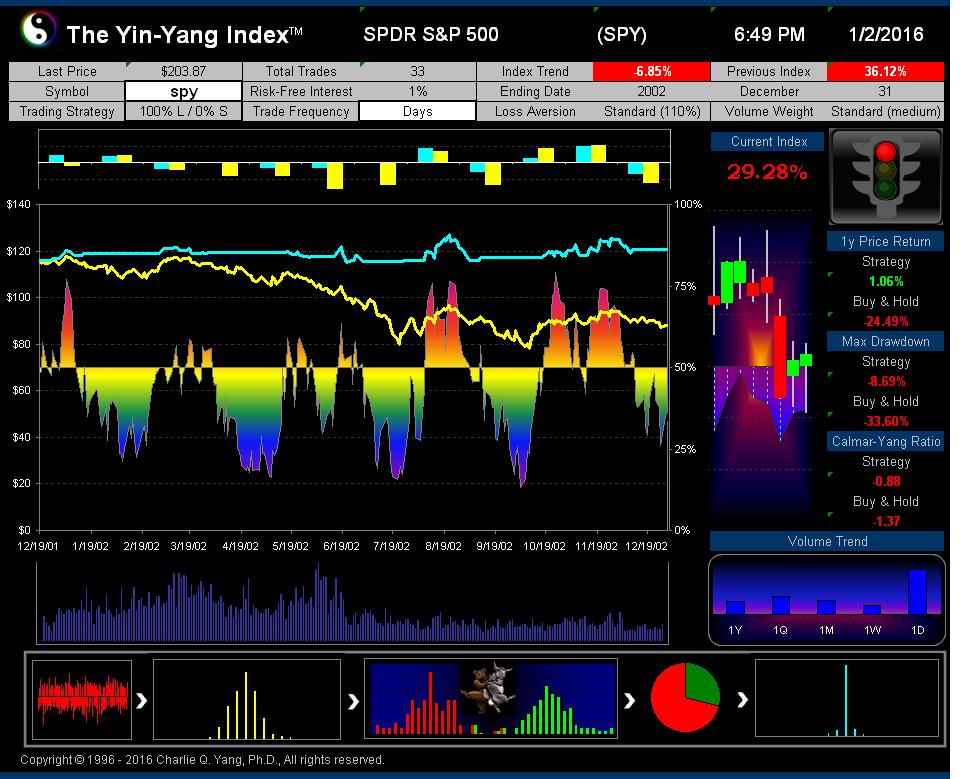Click the 1M volume trend bar

[826, 607]
